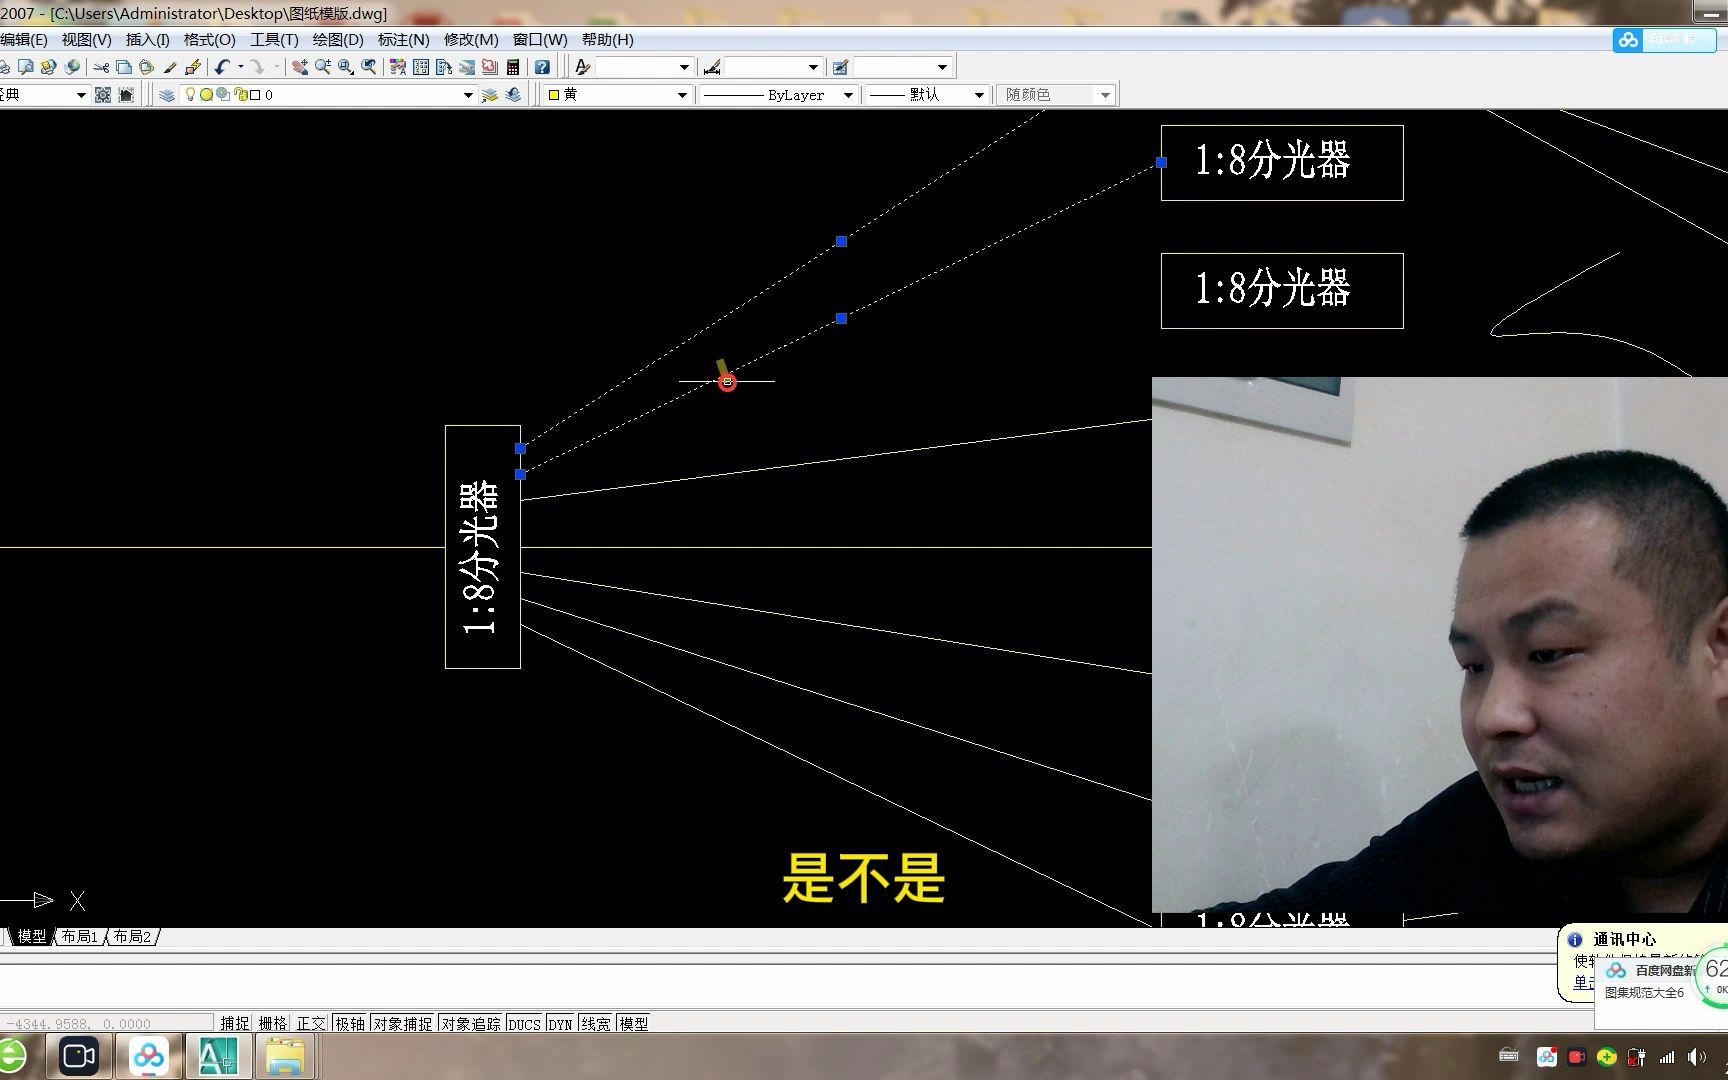
Task: Open the AutoCAD taskbar button
Action: [218, 1056]
